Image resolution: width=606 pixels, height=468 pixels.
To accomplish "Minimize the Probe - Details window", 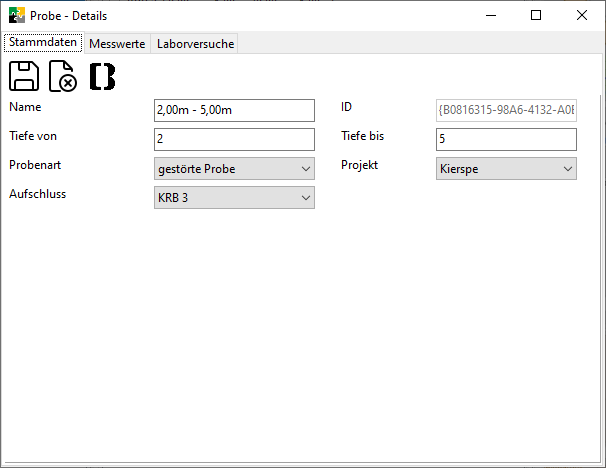I will pyautogui.click(x=490, y=16).
